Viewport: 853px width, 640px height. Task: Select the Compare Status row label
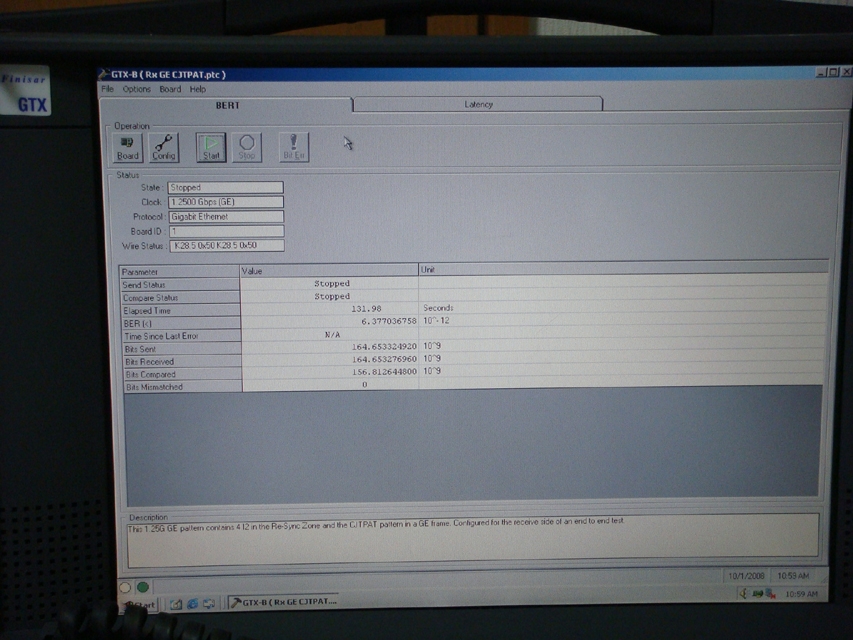click(181, 298)
